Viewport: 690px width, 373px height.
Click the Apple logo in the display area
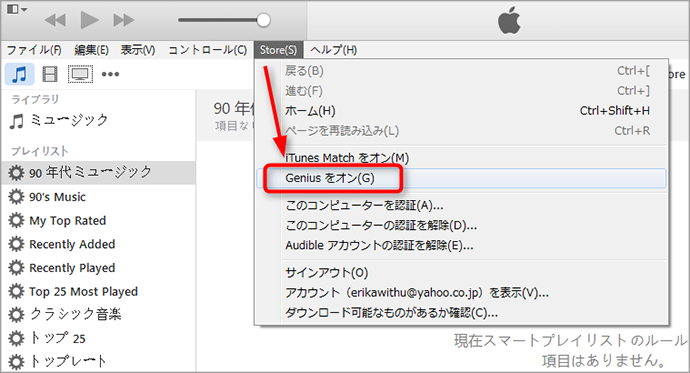pos(509,21)
